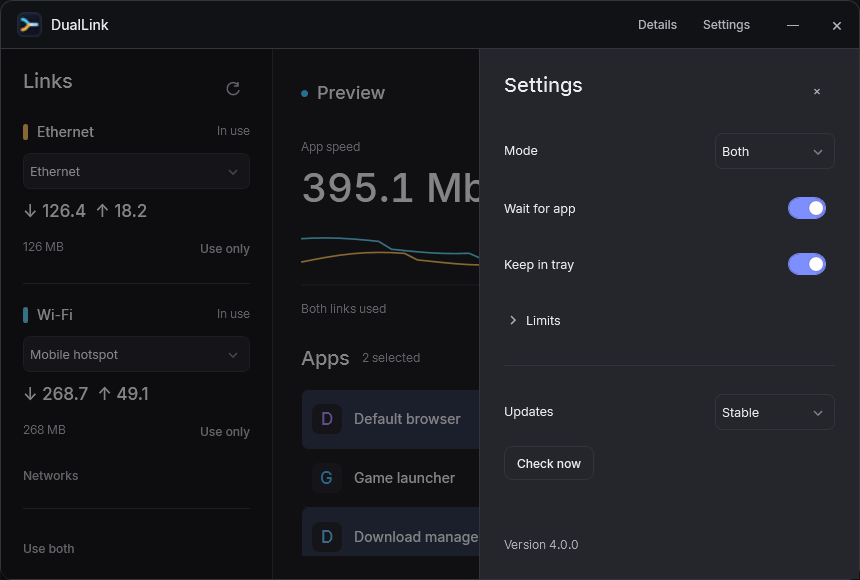
Task: Click the Updates label
Action: pyautogui.click(x=528, y=412)
